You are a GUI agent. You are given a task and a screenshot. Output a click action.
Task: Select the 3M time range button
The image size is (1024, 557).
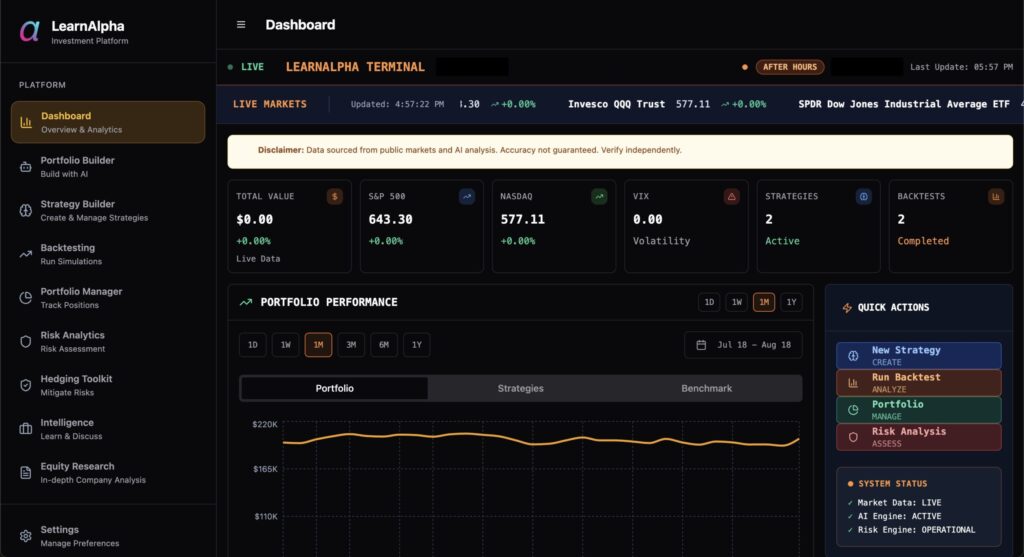(351, 345)
